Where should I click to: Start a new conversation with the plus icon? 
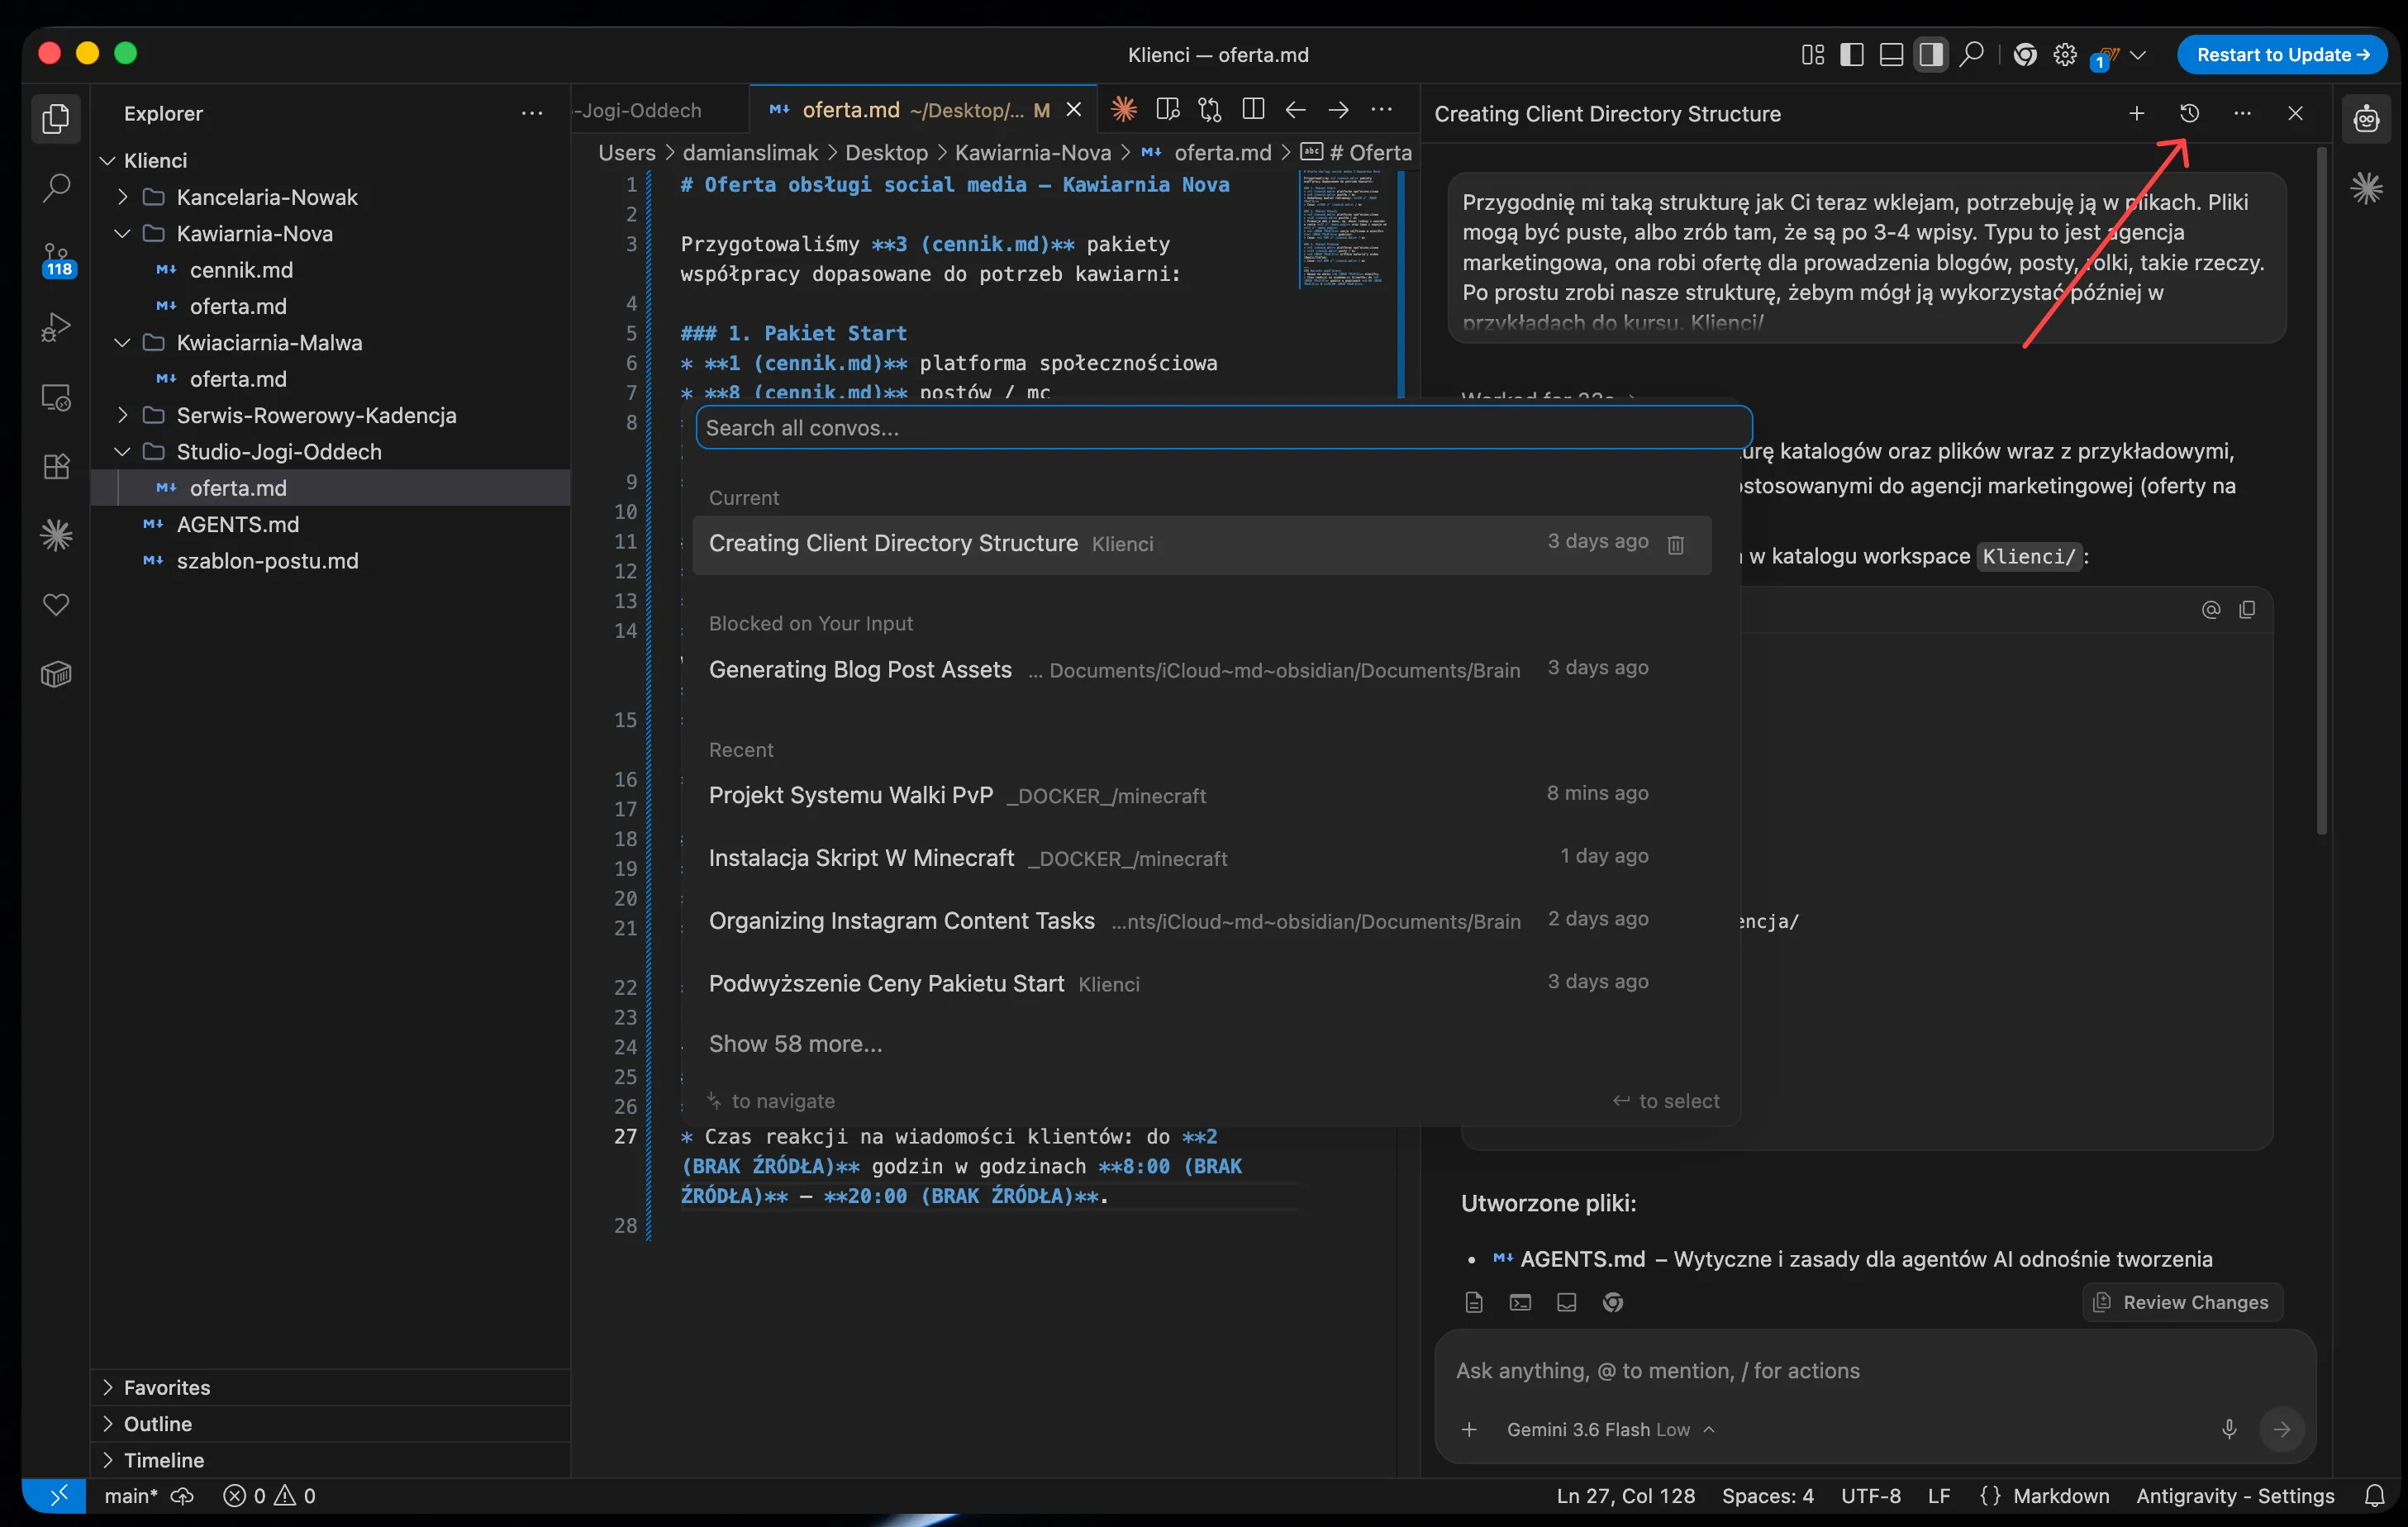pyautogui.click(x=2137, y=114)
